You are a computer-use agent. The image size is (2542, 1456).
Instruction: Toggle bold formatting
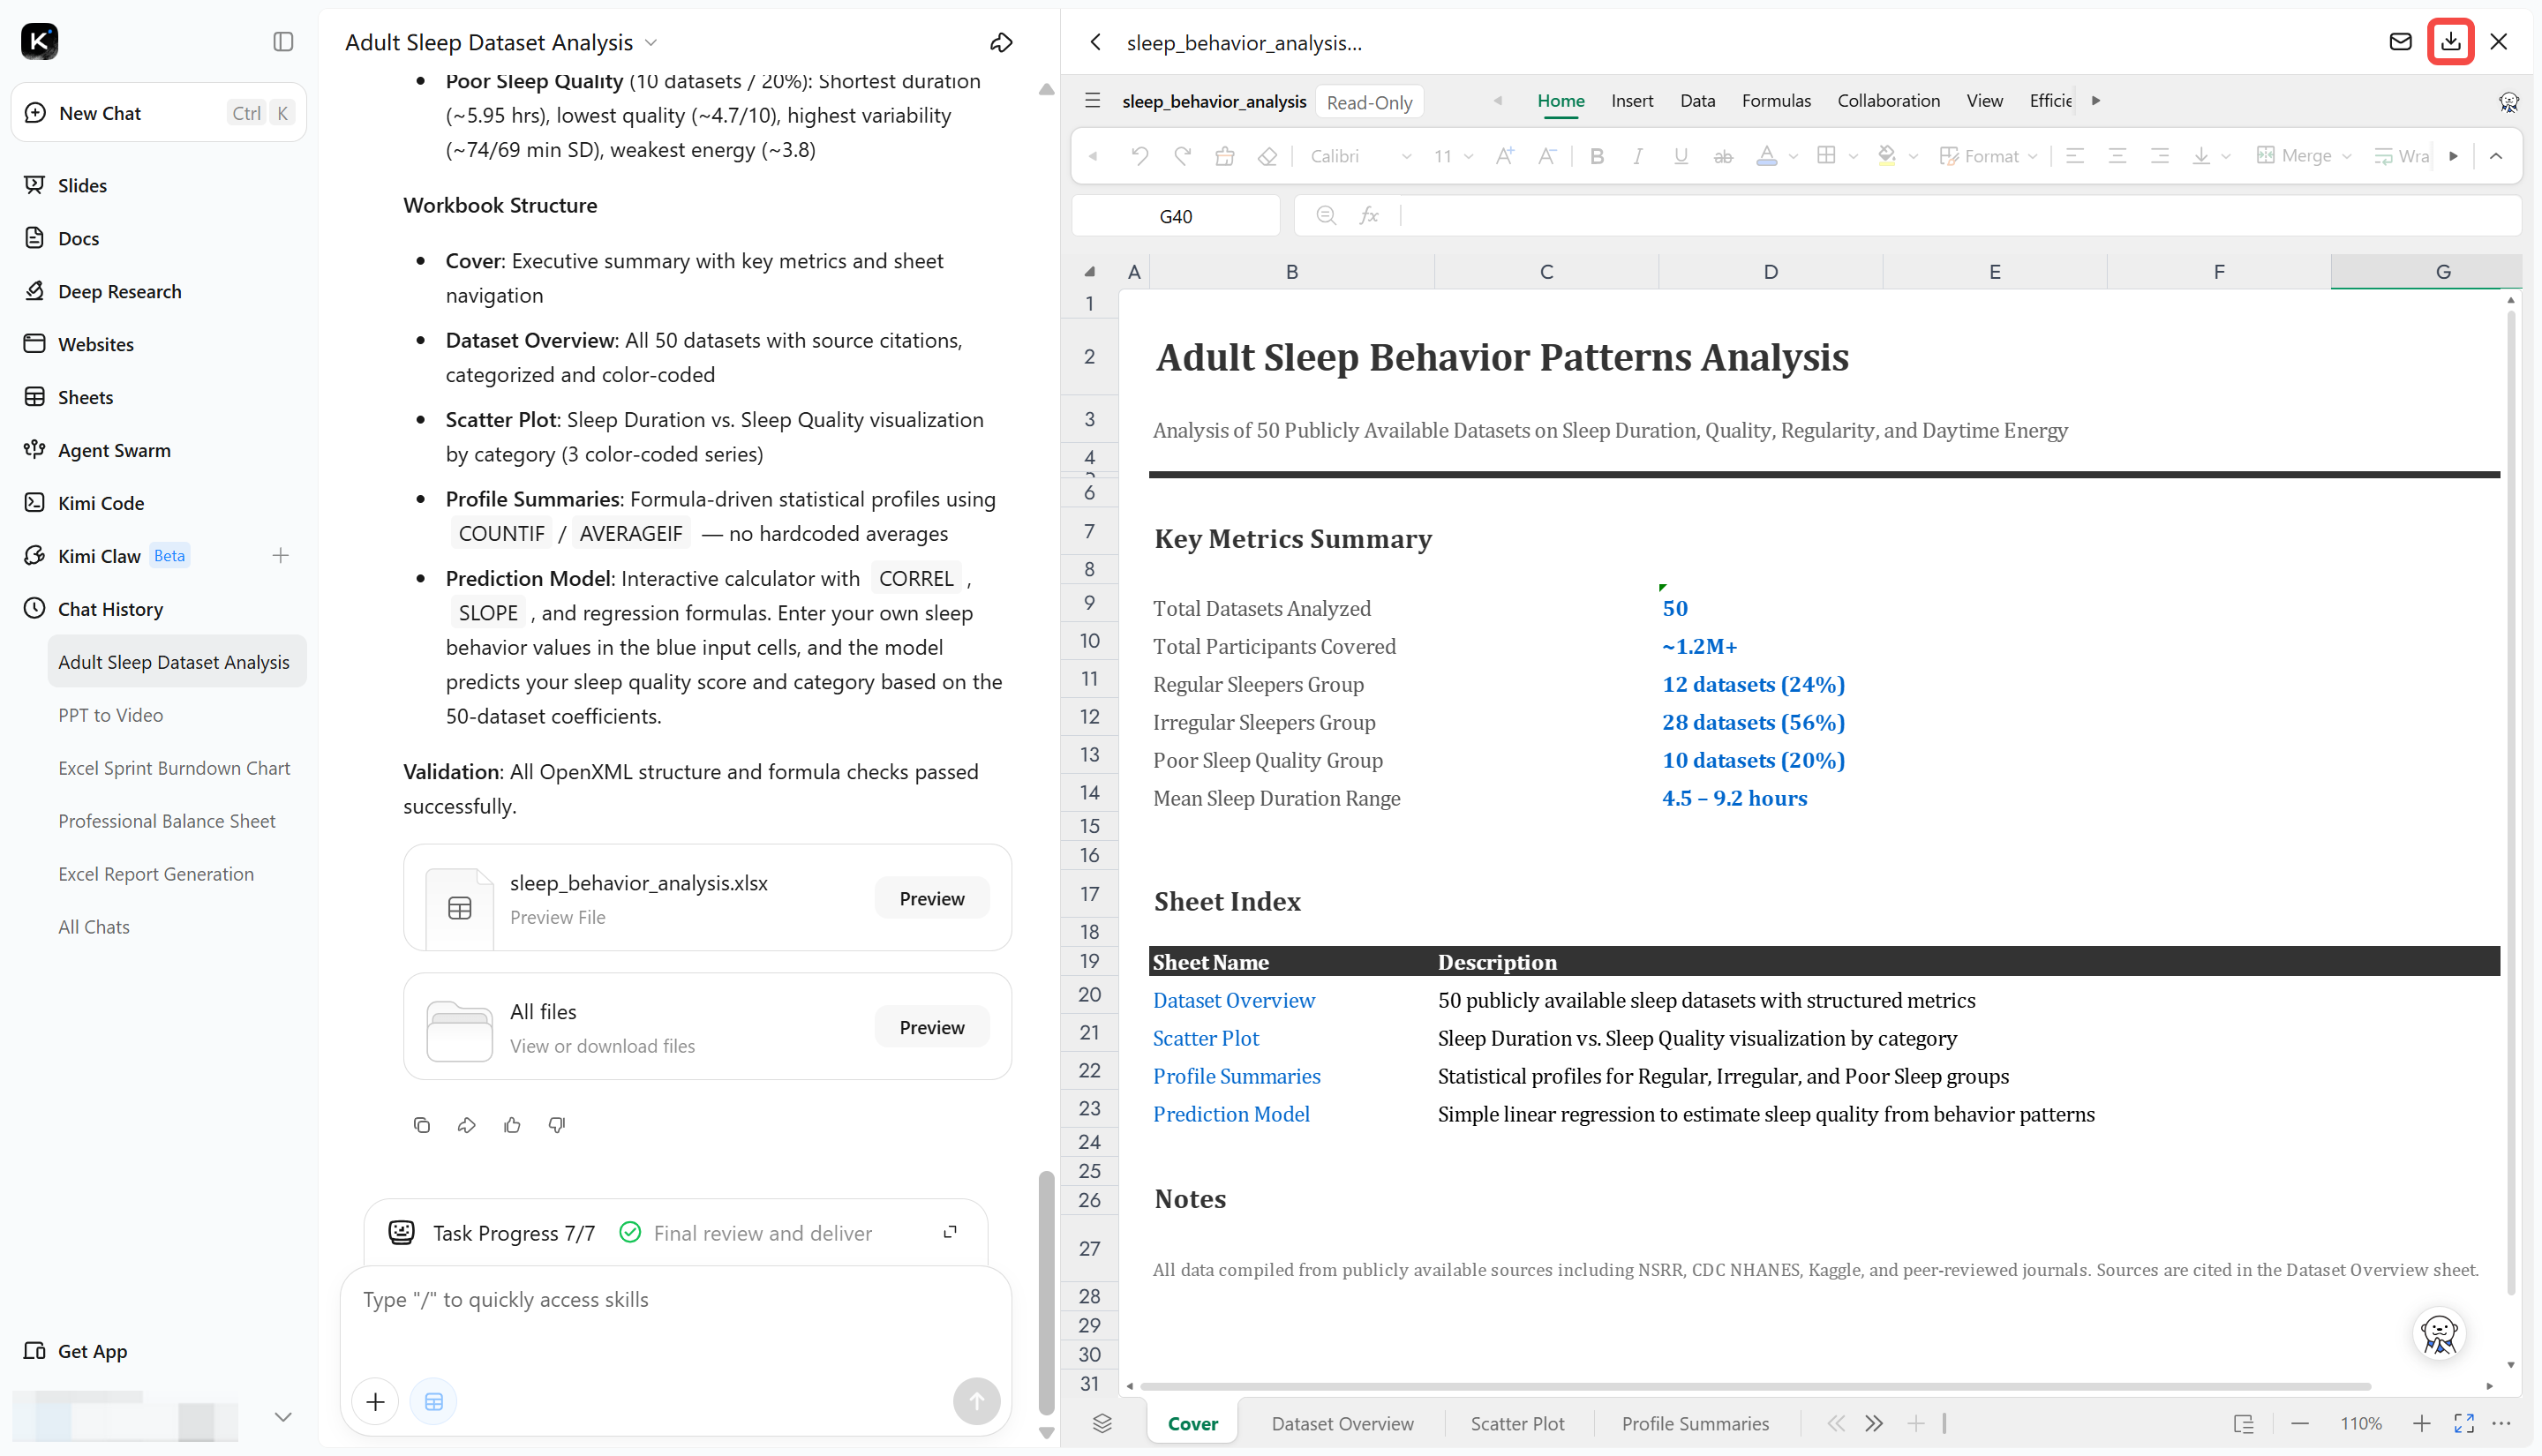click(x=1597, y=156)
